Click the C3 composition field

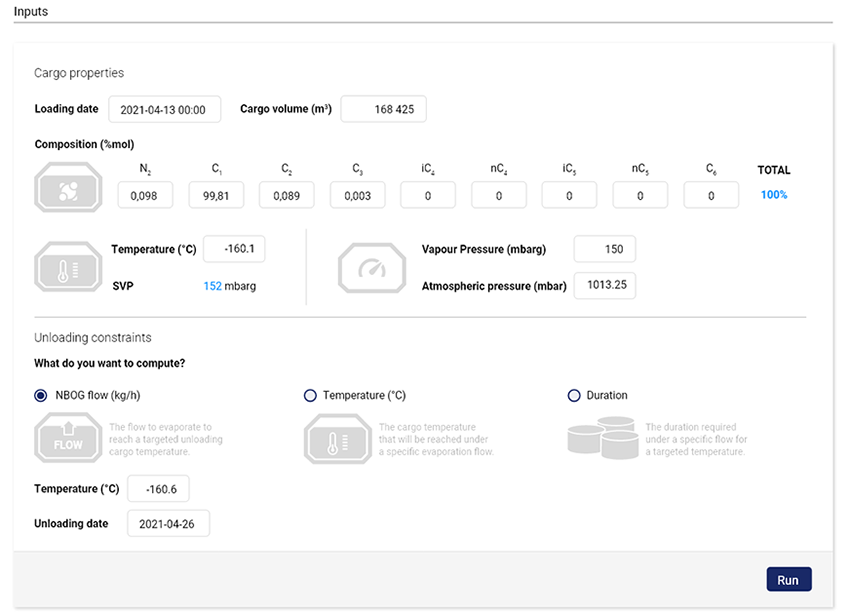point(357,196)
